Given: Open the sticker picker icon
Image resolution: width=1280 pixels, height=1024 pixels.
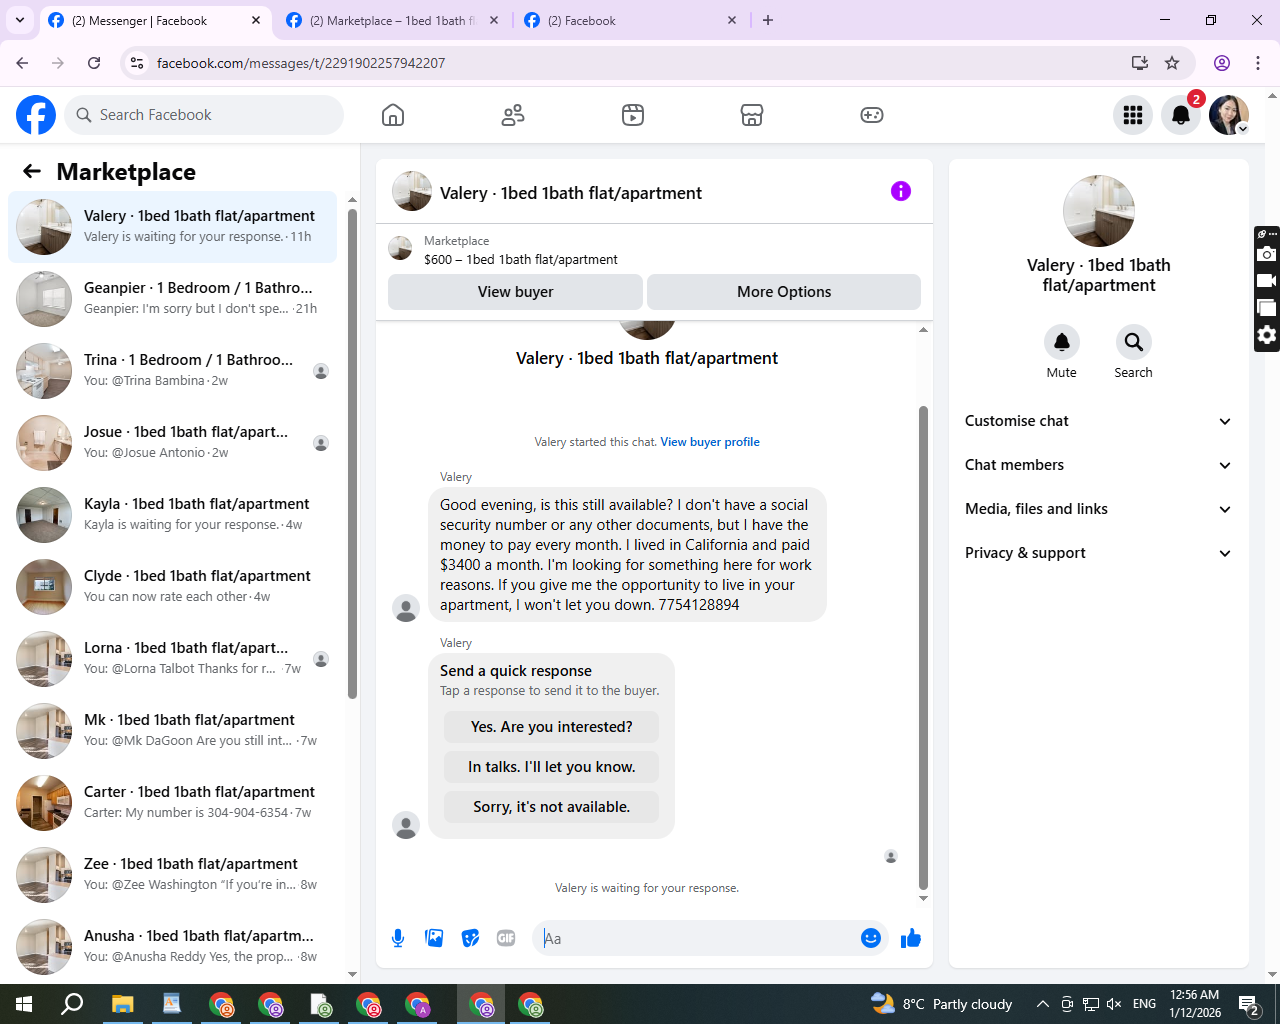Looking at the screenshot, I should 470,938.
